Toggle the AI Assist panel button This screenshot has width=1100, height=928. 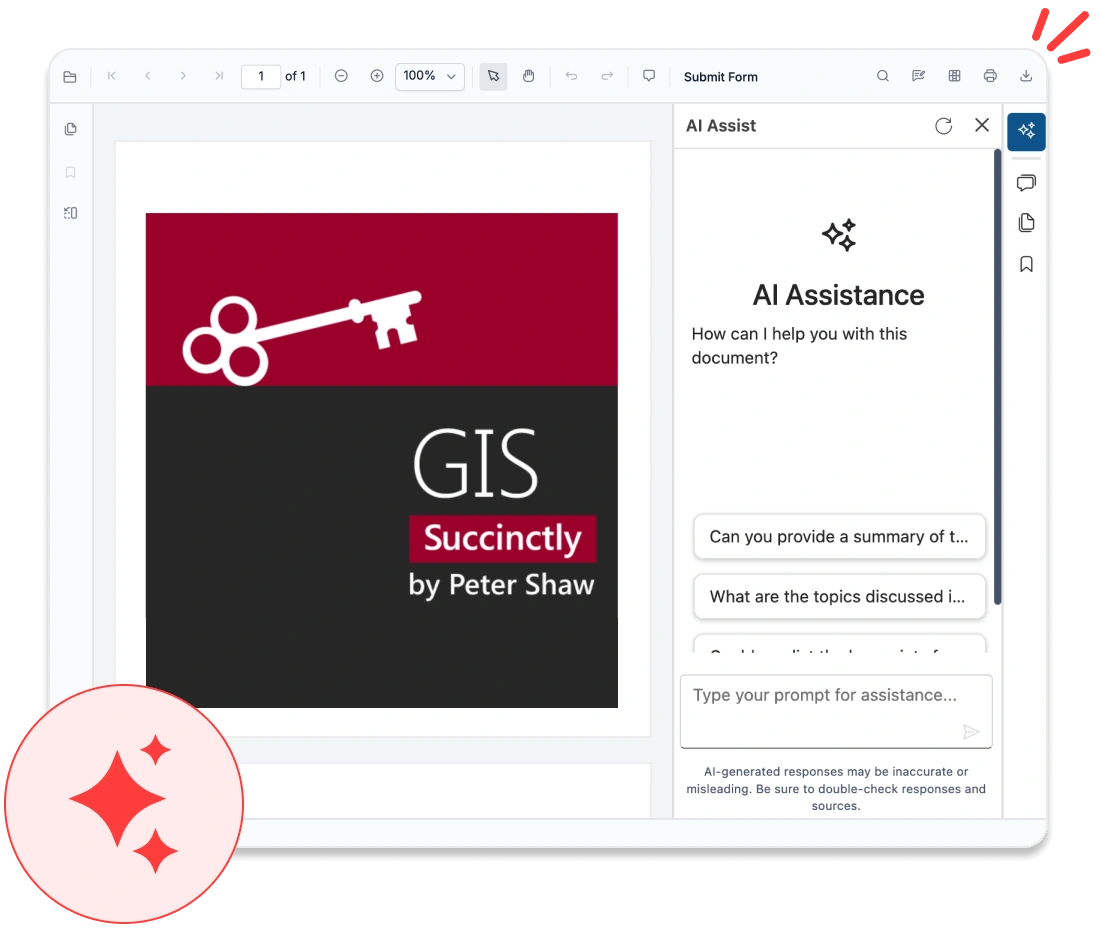point(1026,131)
